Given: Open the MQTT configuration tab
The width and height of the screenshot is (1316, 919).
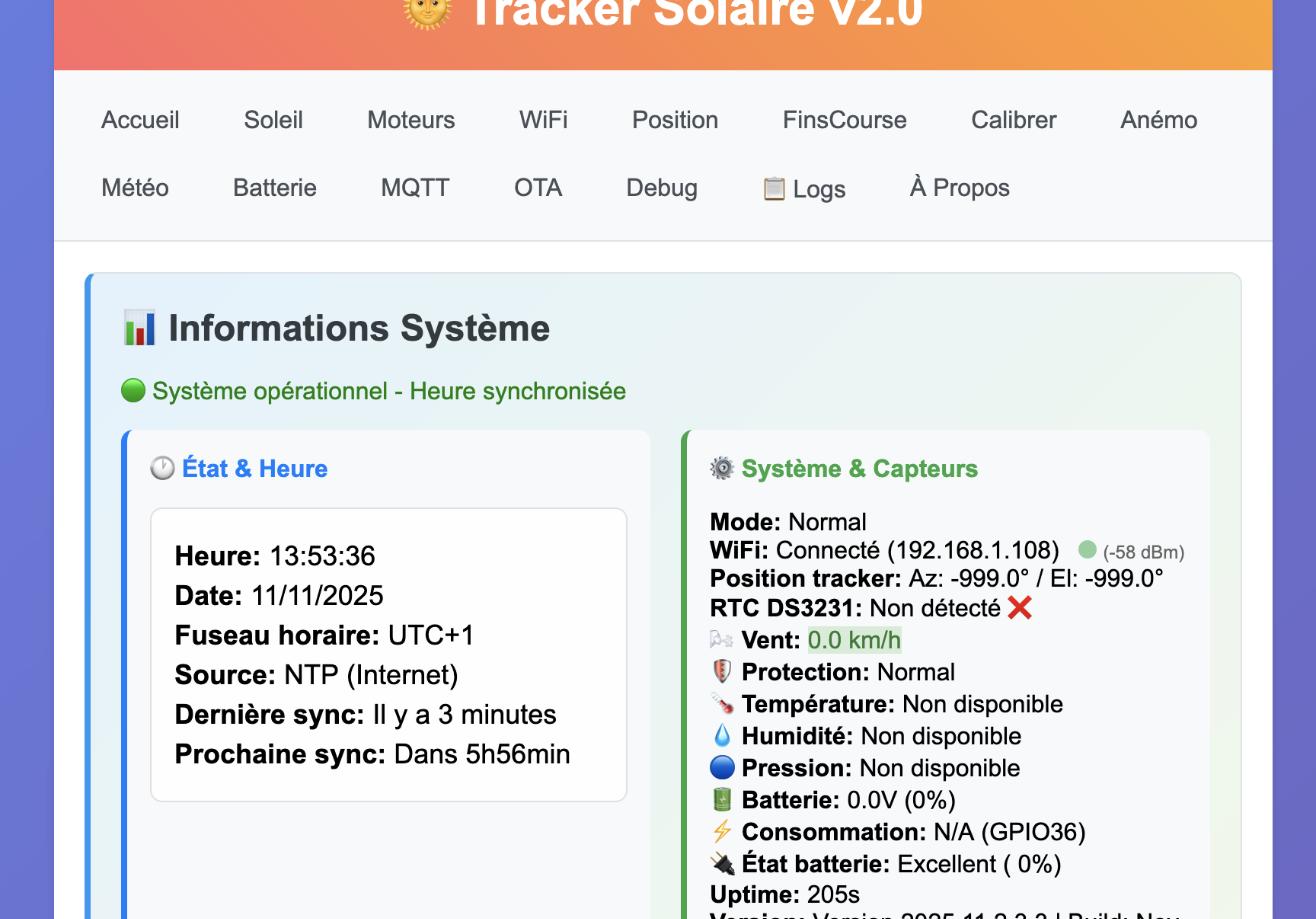Looking at the screenshot, I should click(415, 188).
